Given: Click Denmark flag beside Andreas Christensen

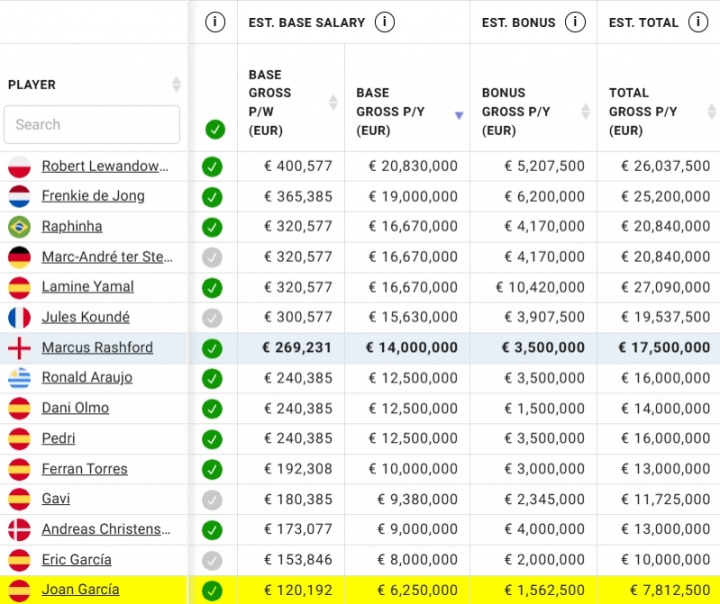Looking at the screenshot, I should [x=19, y=529].
